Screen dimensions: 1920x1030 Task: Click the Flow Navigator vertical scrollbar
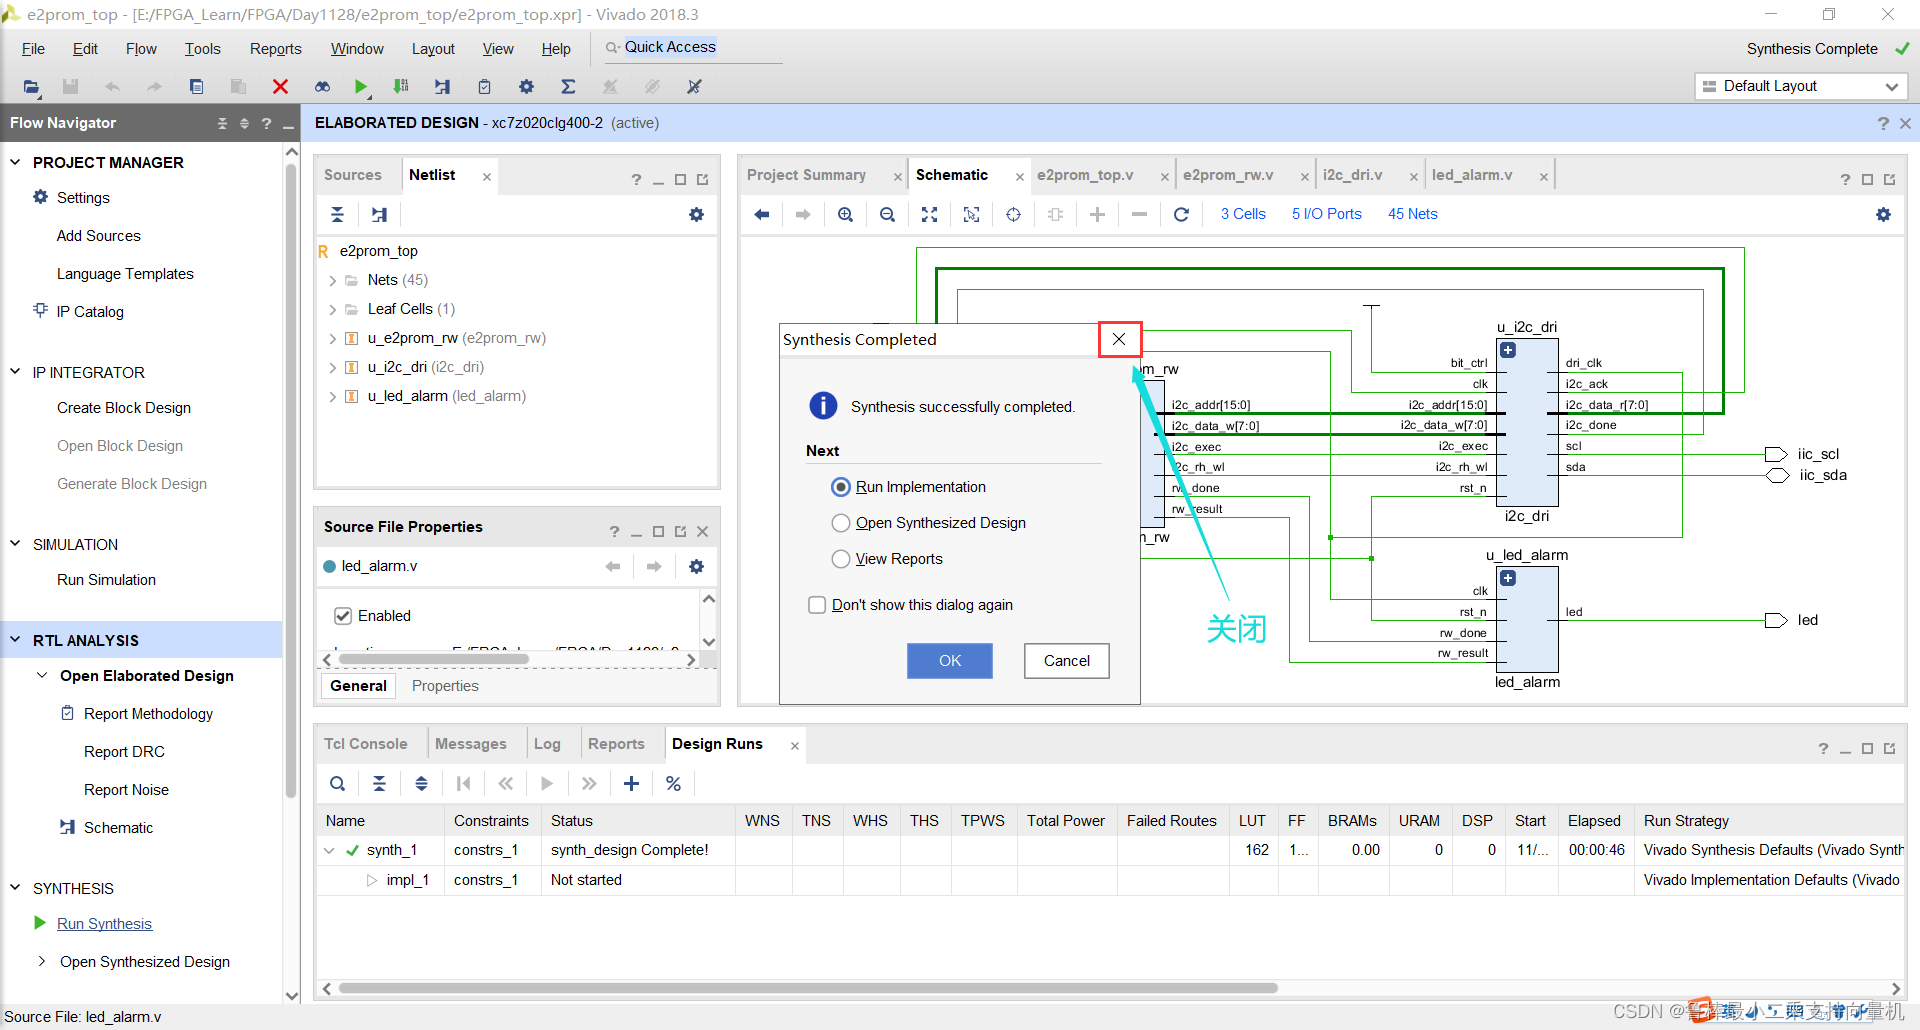coord(292,480)
